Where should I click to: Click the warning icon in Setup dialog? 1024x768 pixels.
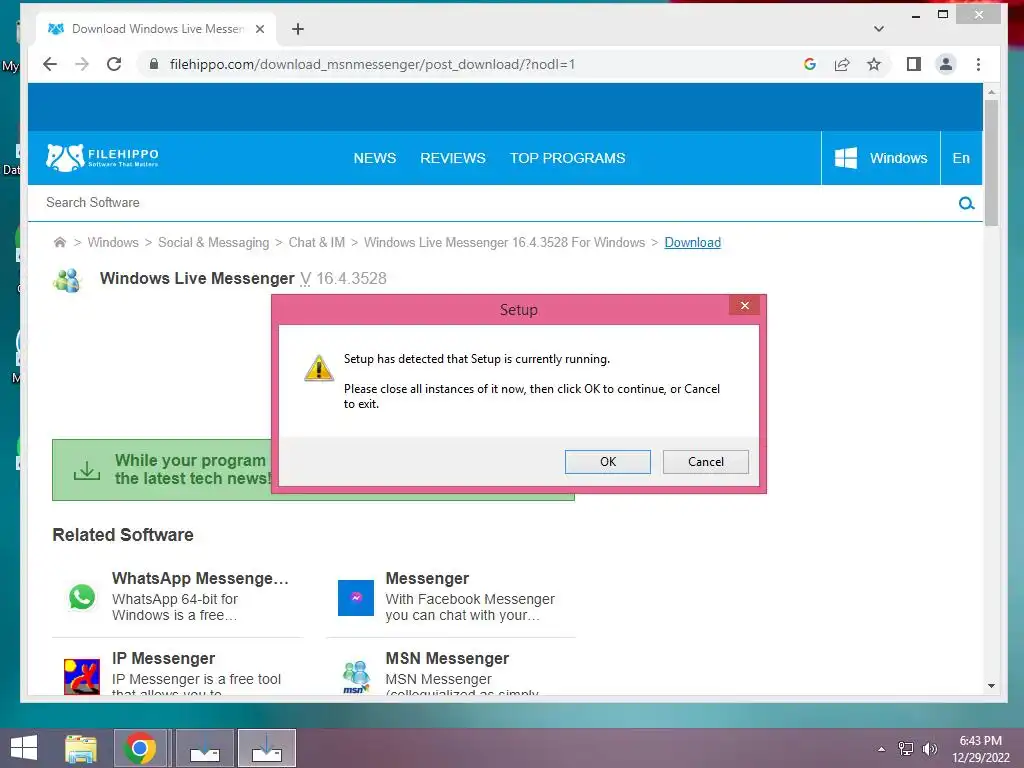319,368
